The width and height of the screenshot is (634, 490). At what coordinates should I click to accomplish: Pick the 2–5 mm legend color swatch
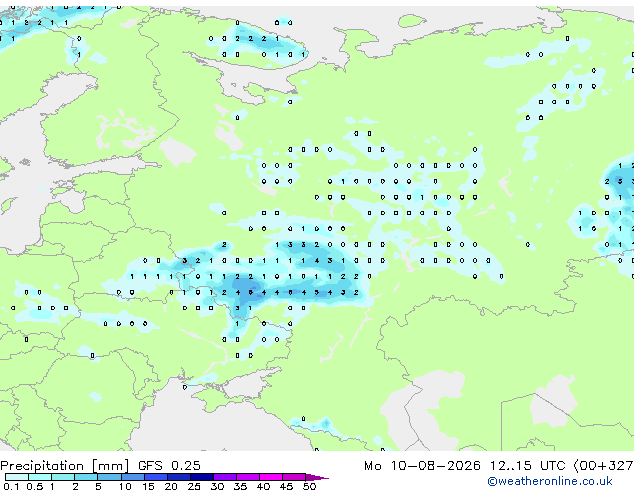point(86,477)
